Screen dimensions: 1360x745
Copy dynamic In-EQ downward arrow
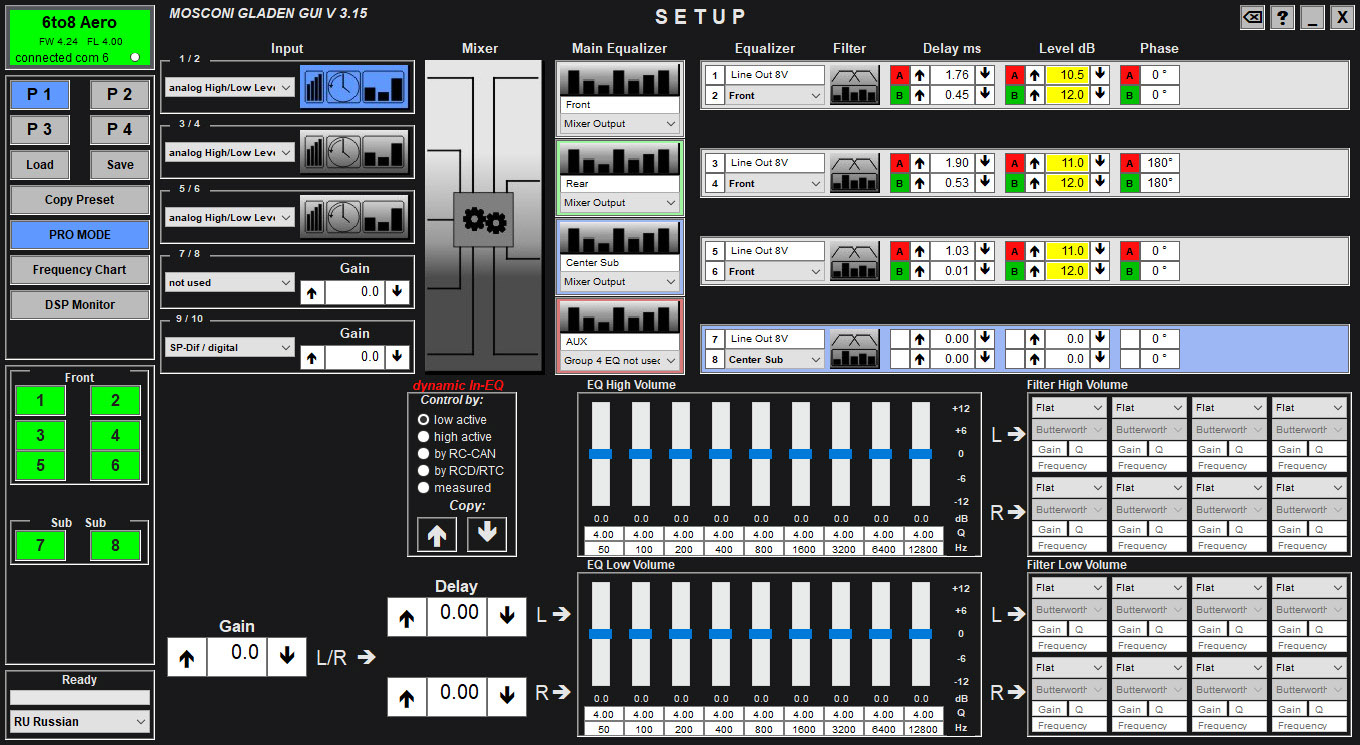tap(487, 534)
